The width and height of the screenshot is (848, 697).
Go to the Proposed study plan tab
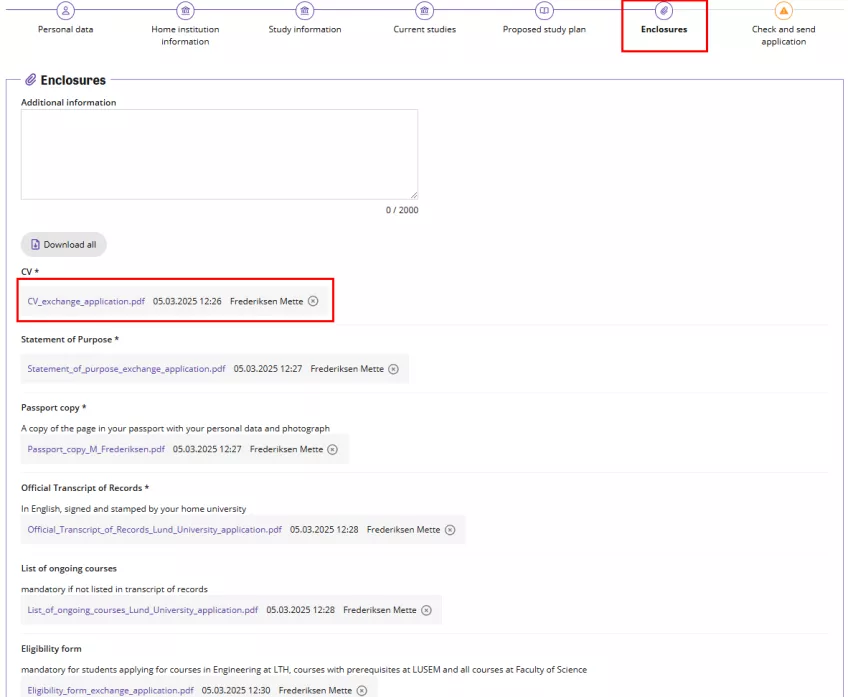(544, 30)
